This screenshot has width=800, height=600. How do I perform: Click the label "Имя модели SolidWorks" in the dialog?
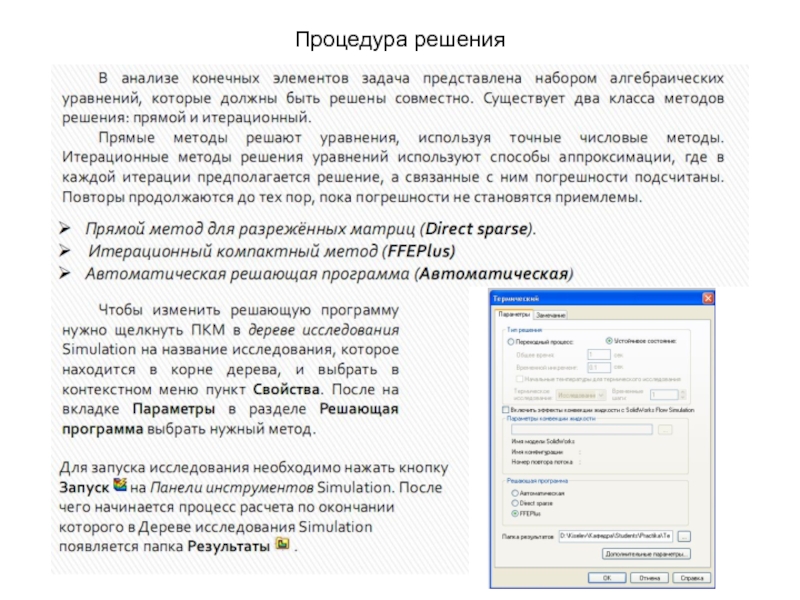click(x=543, y=441)
